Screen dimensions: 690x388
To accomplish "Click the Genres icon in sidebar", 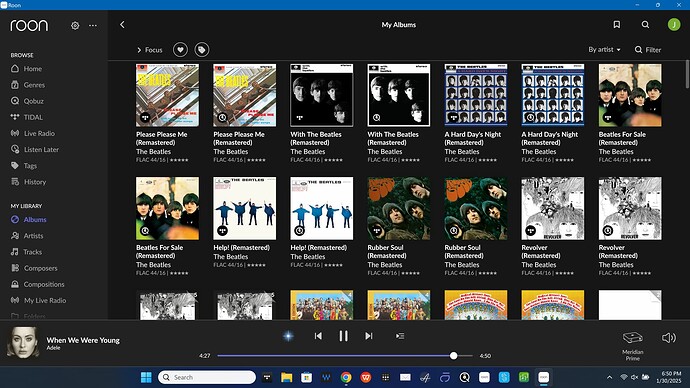I will pos(15,85).
